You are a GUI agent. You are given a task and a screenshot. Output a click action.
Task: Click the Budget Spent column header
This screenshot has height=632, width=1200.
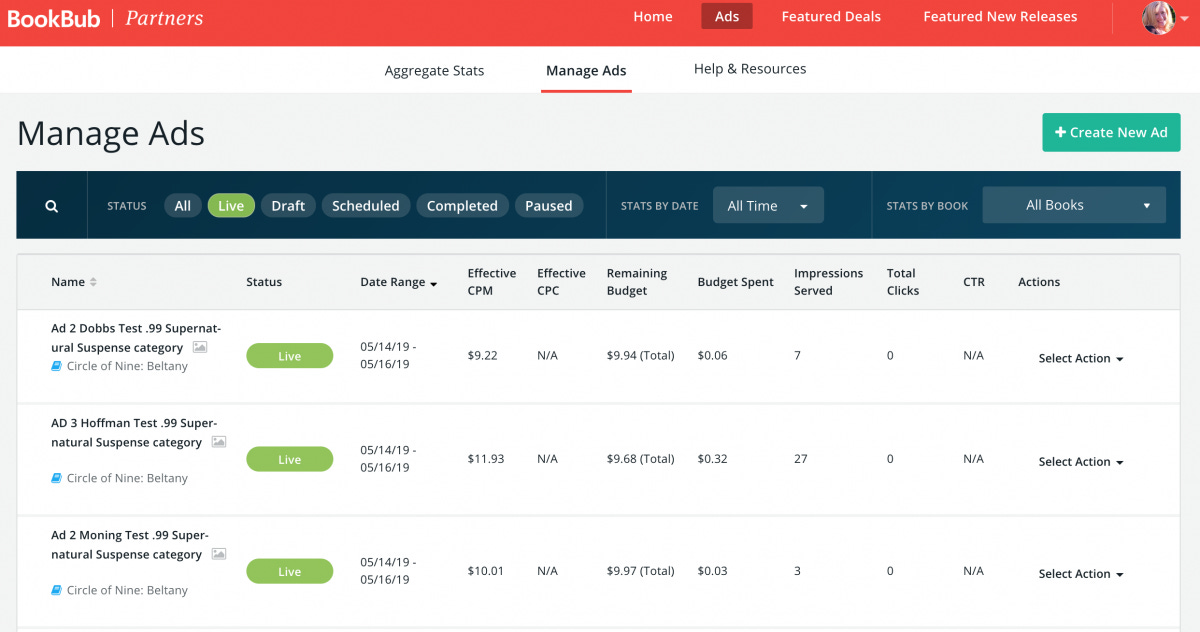pyautogui.click(x=736, y=282)
